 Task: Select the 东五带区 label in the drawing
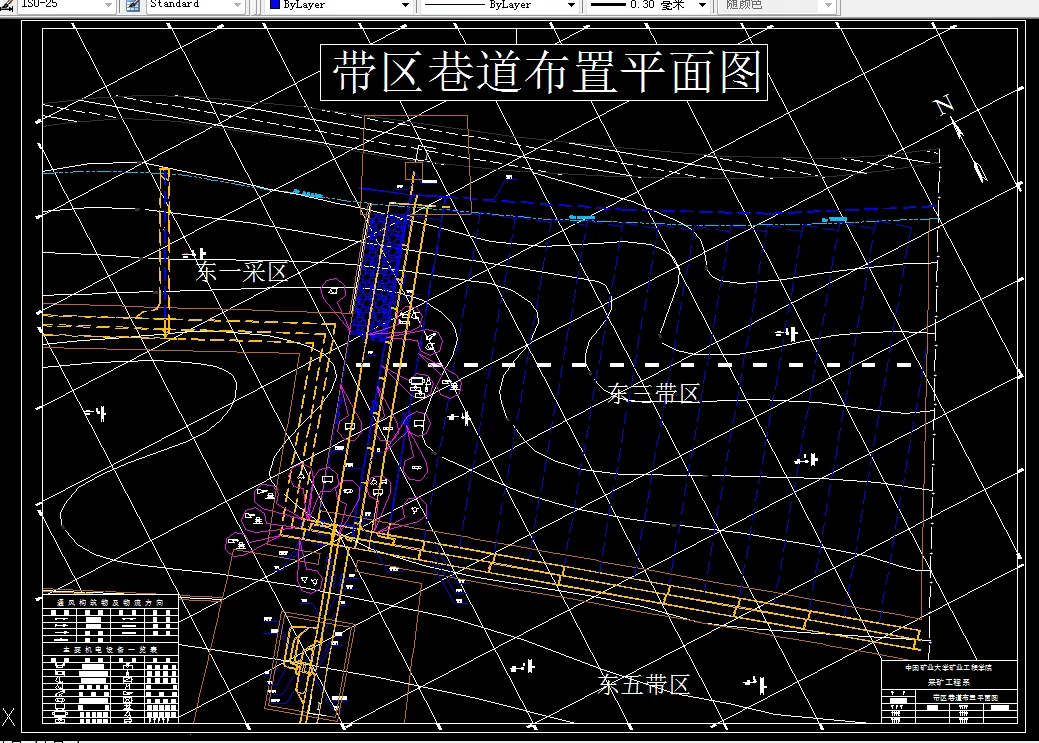coord(645,684)
